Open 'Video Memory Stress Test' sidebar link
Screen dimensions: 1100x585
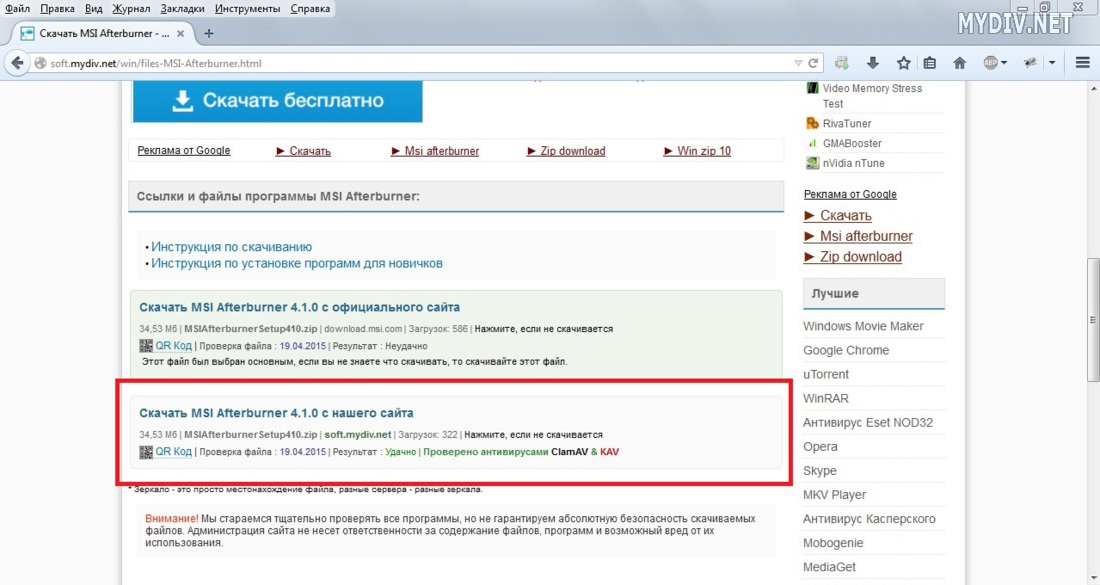[x=872, y=96]
